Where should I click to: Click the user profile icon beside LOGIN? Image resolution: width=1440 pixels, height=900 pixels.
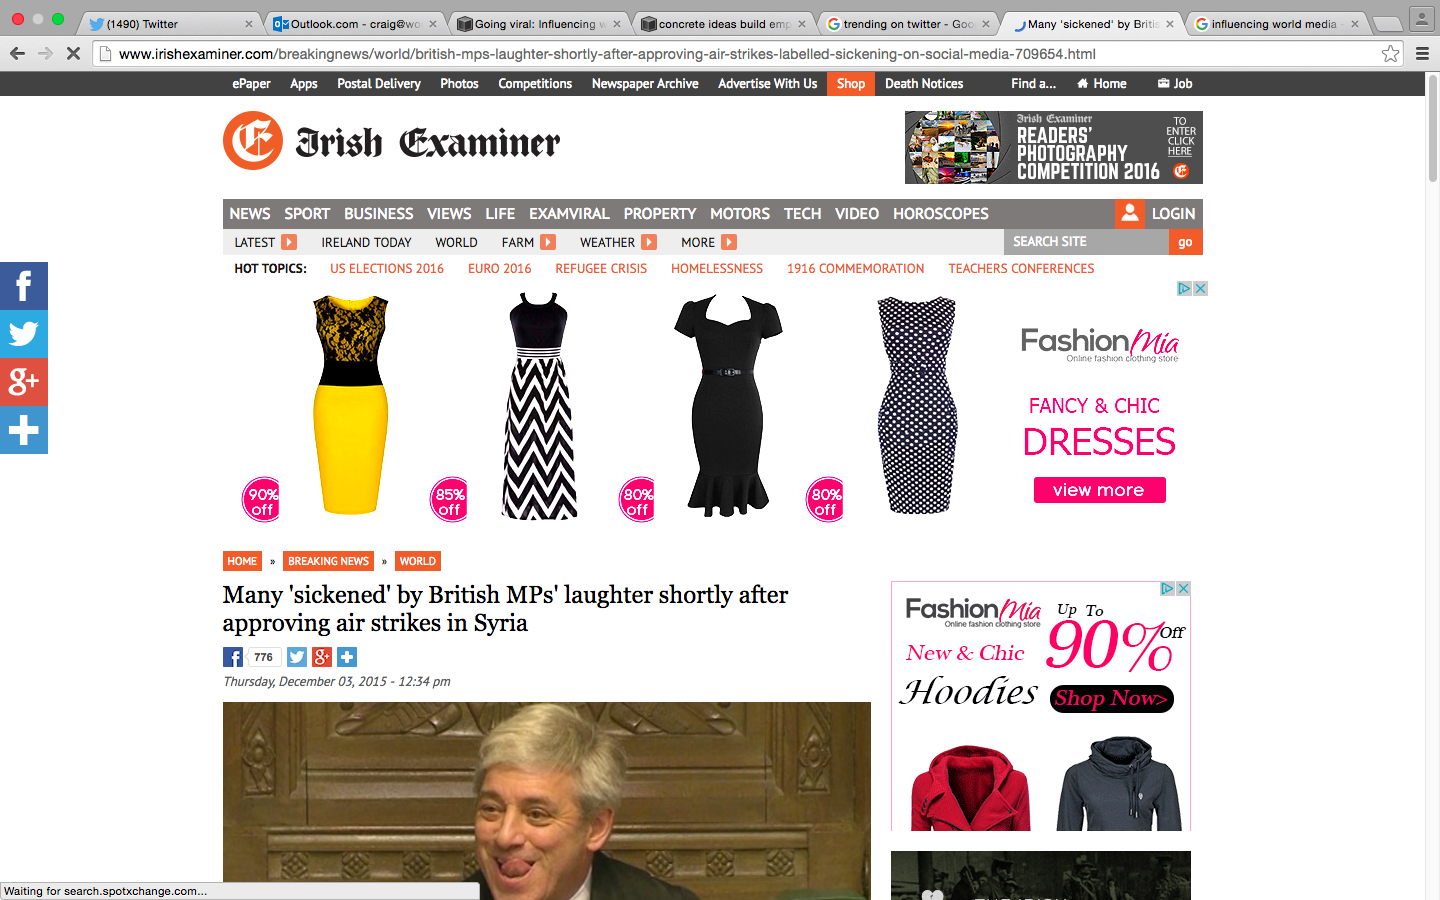pos(1130,213)
